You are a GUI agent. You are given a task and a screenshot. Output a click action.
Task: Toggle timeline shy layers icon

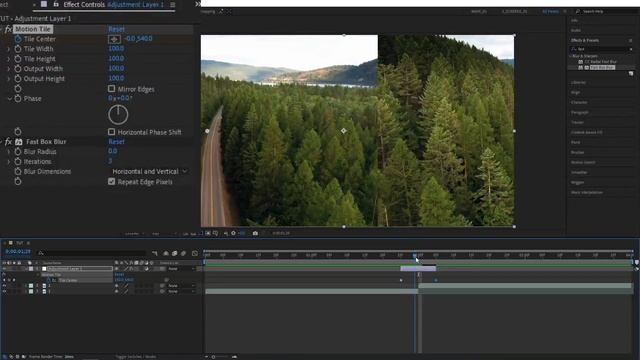166,253
